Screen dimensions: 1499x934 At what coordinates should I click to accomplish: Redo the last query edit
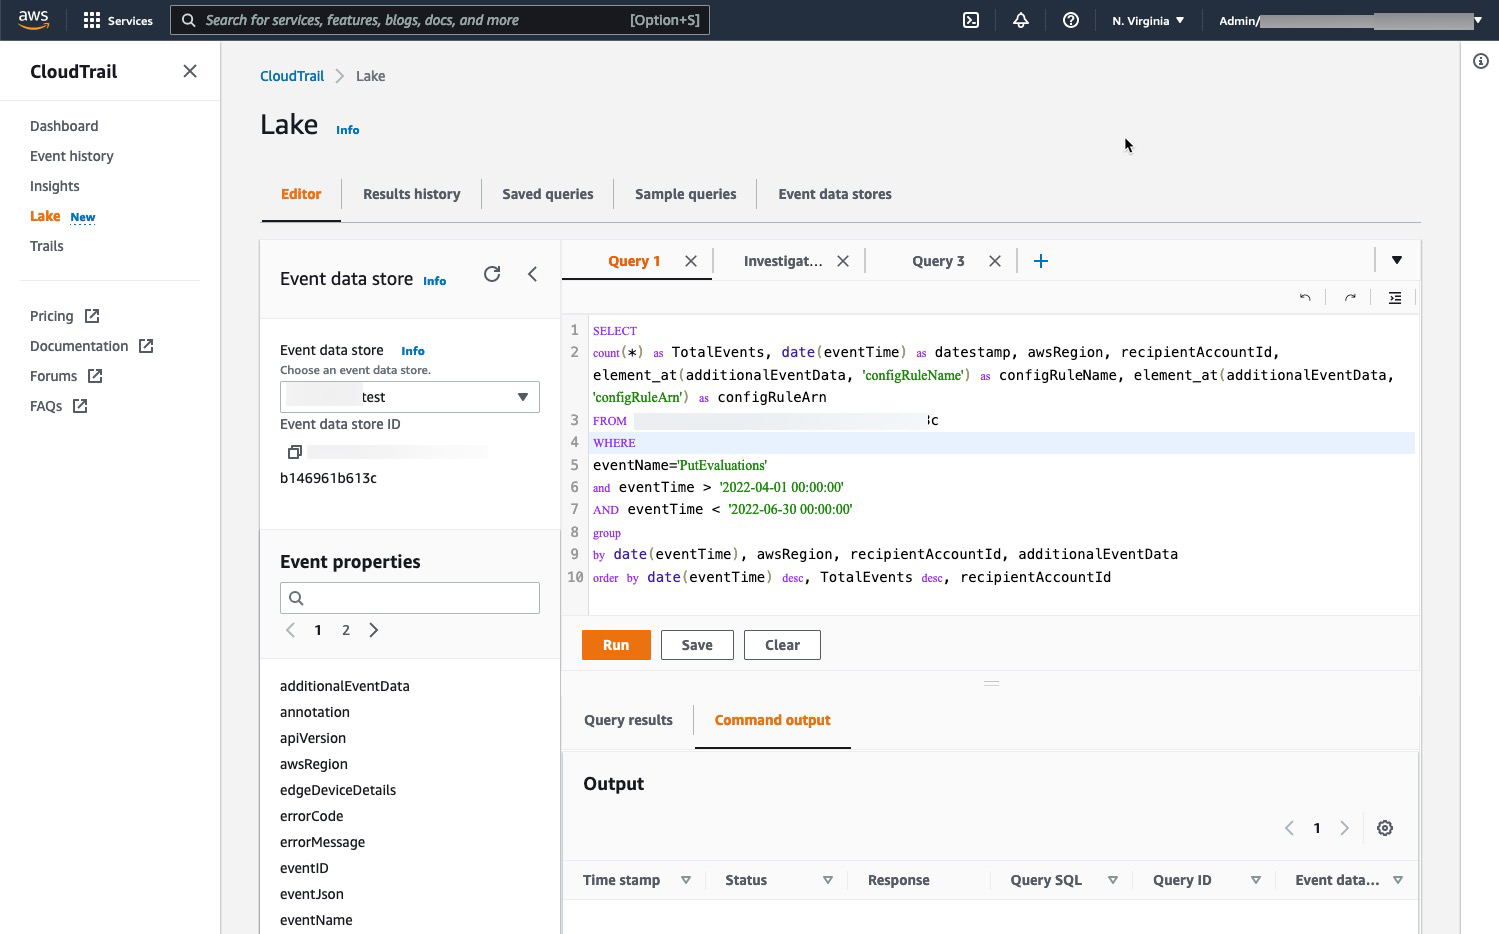point(1349,297)
